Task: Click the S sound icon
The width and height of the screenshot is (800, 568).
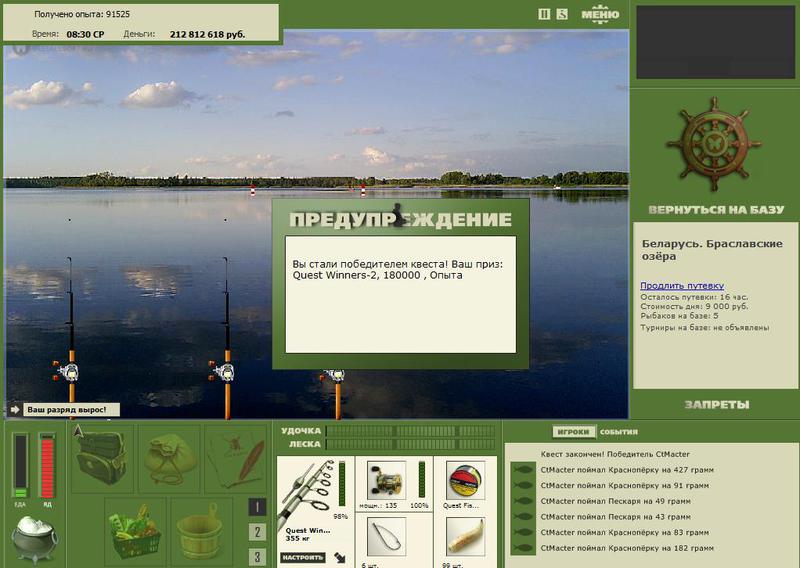Action: pos(562,14)
